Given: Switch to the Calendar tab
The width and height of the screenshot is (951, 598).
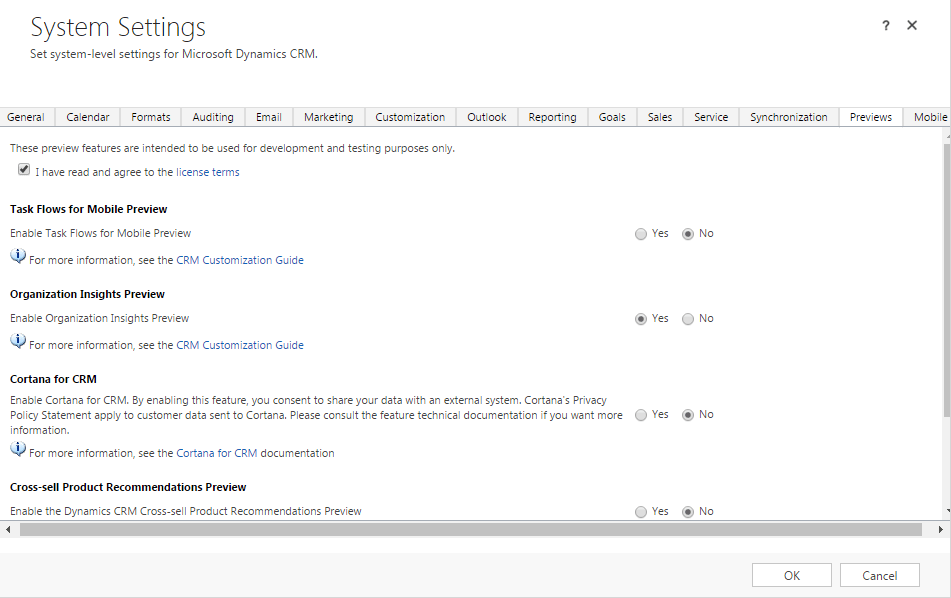Looking at the screenshot, I should click(88, 117).
